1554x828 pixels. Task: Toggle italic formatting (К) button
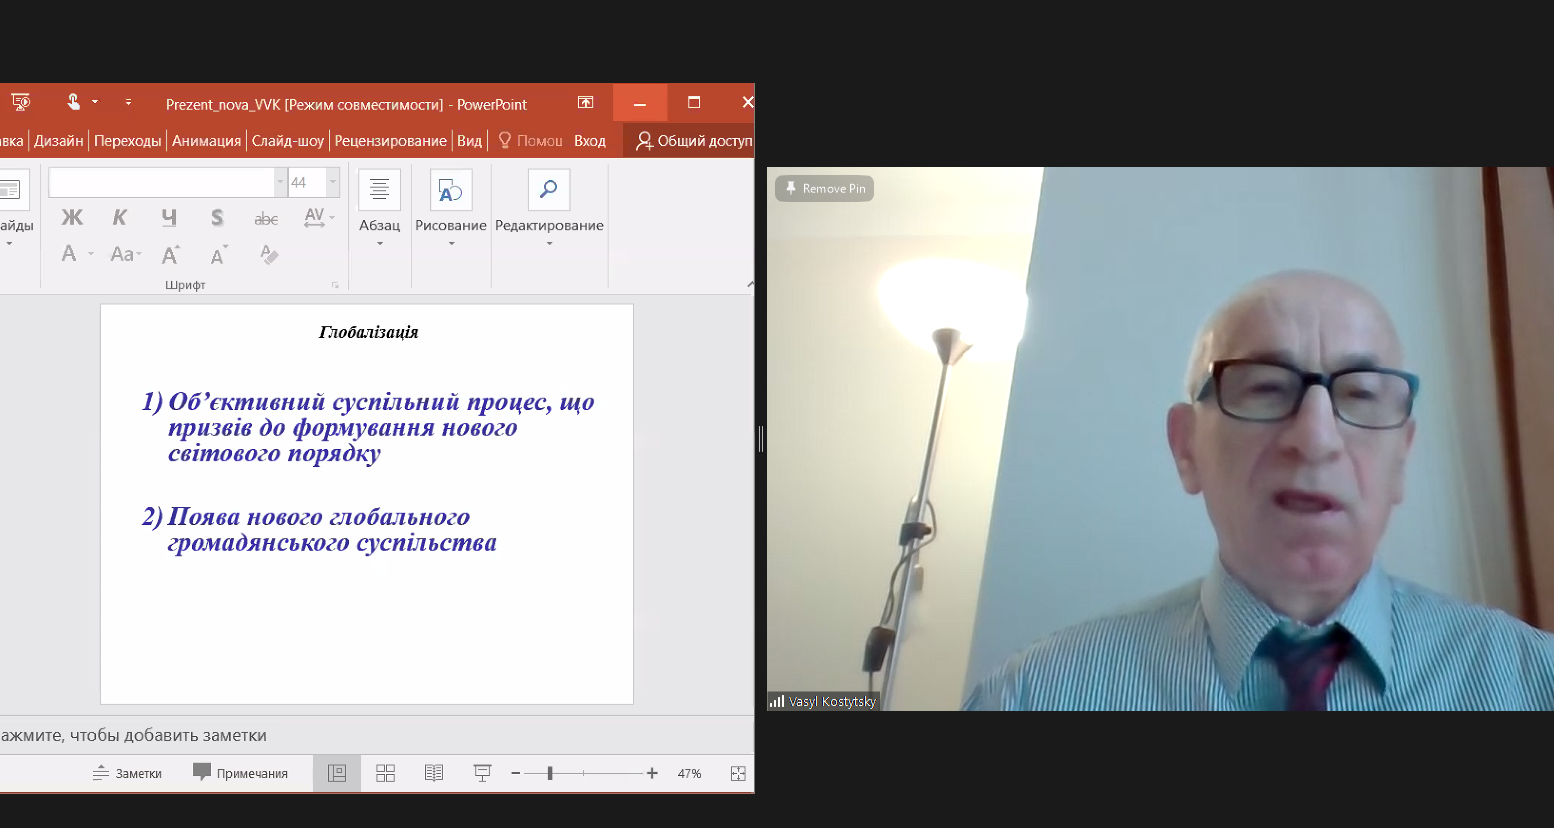(120, 218)
